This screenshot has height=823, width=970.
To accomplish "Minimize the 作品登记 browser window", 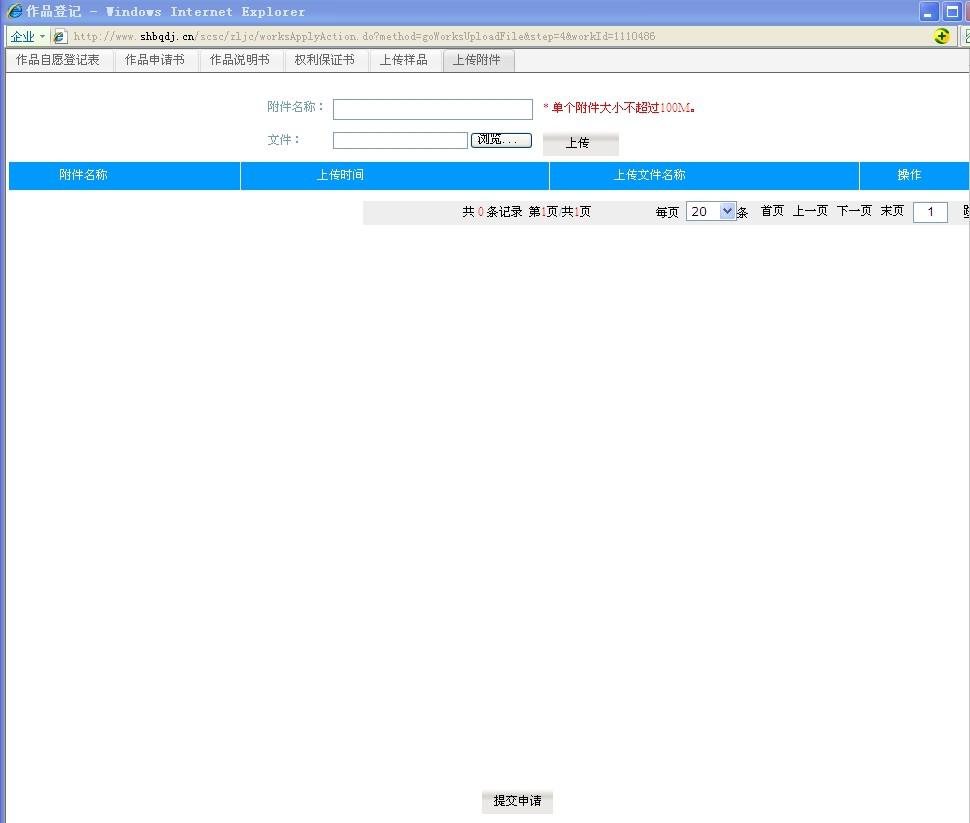I will coord(929,12).
